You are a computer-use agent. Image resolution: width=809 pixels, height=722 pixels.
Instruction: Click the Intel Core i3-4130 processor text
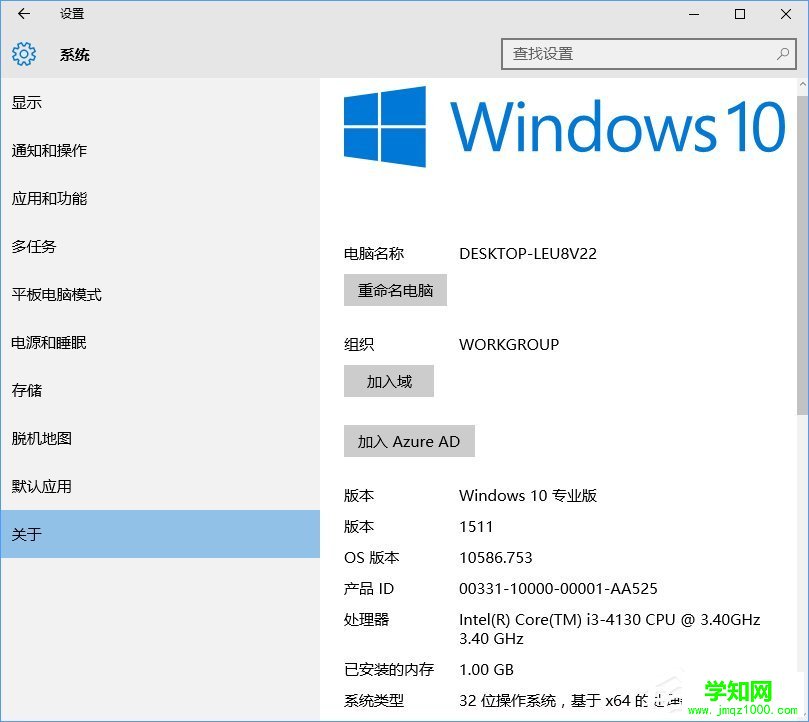point(610,629)
